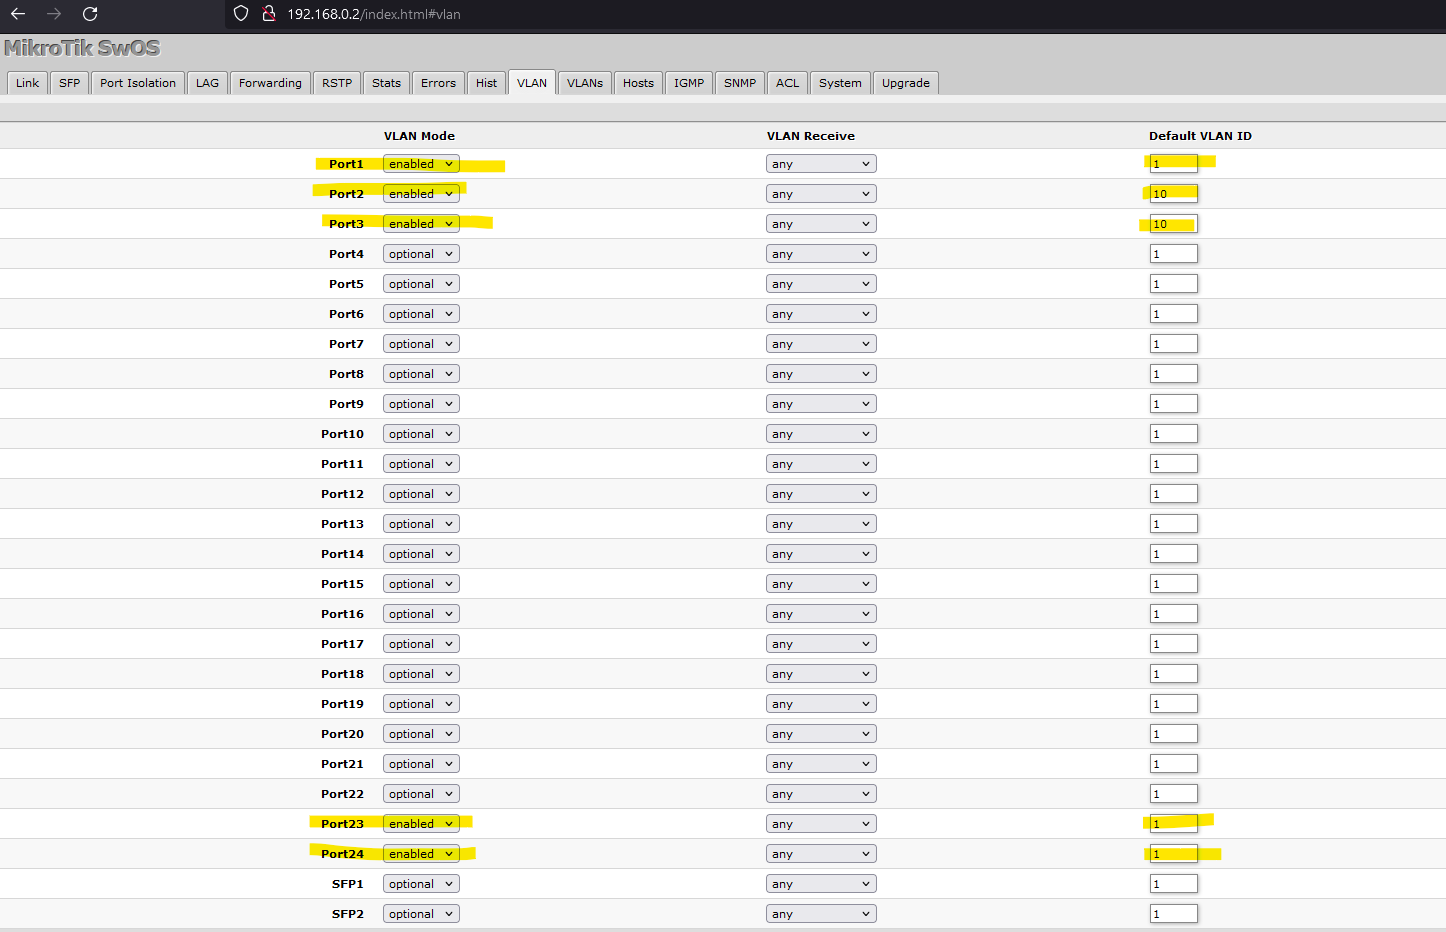Screen dimensions: 1446x932
Task: Go to the SNMP tab
Action: tap(740, 83)
